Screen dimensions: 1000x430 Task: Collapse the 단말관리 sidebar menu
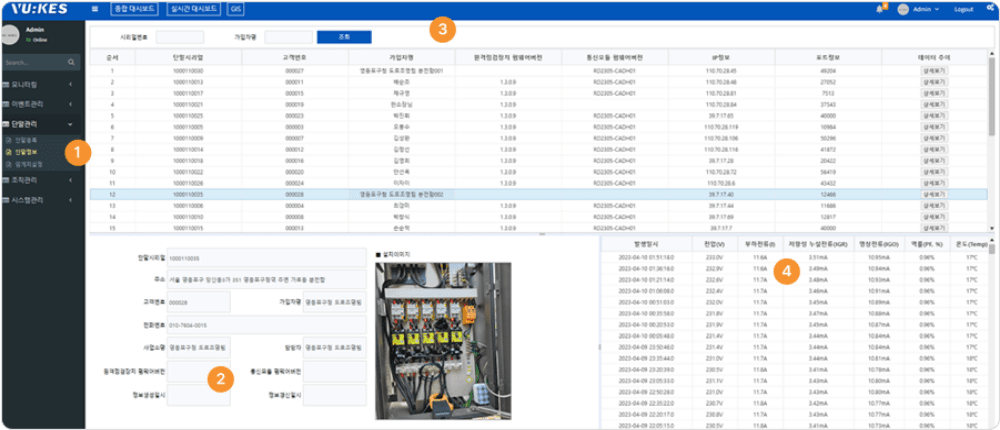[x=38, y=122]
